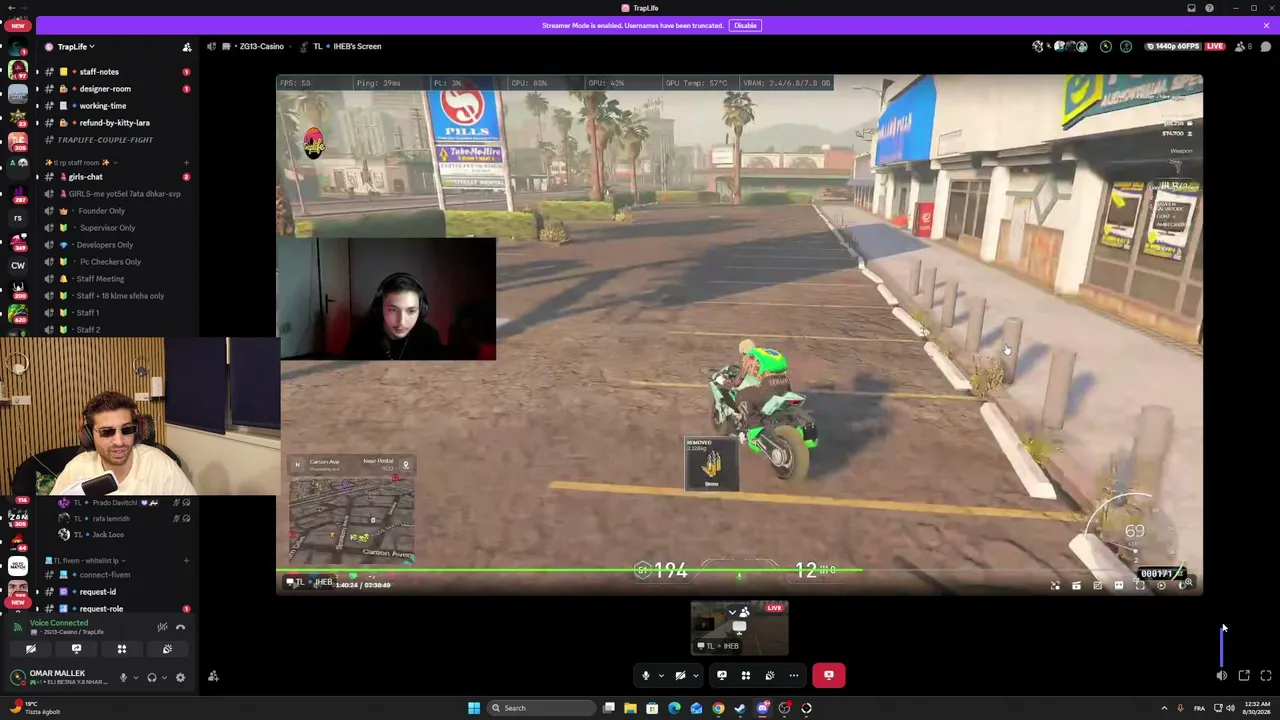Open Microsoft Edge from the taskbar
Screen dimensions: 1280x720
click(x=674, y=708)
